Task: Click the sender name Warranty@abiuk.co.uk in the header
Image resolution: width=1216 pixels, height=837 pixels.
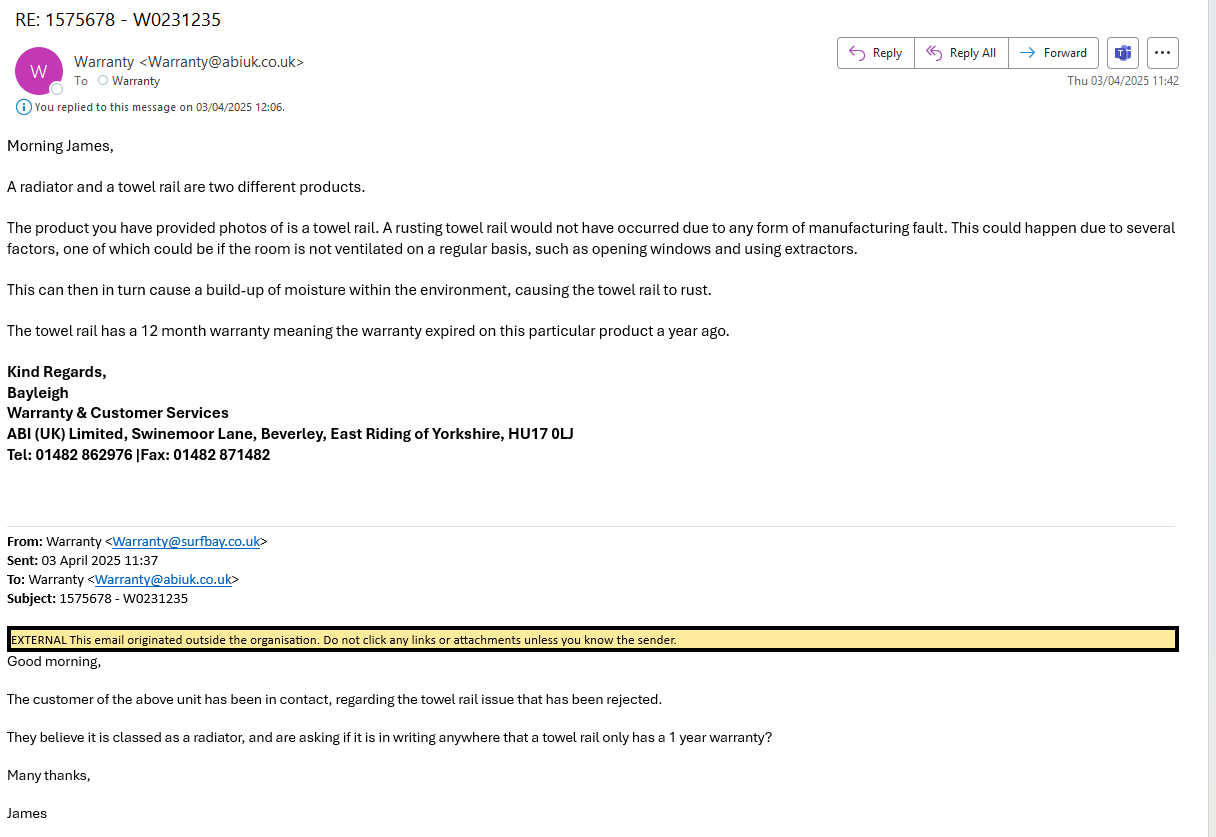Action: coord(188,61)
